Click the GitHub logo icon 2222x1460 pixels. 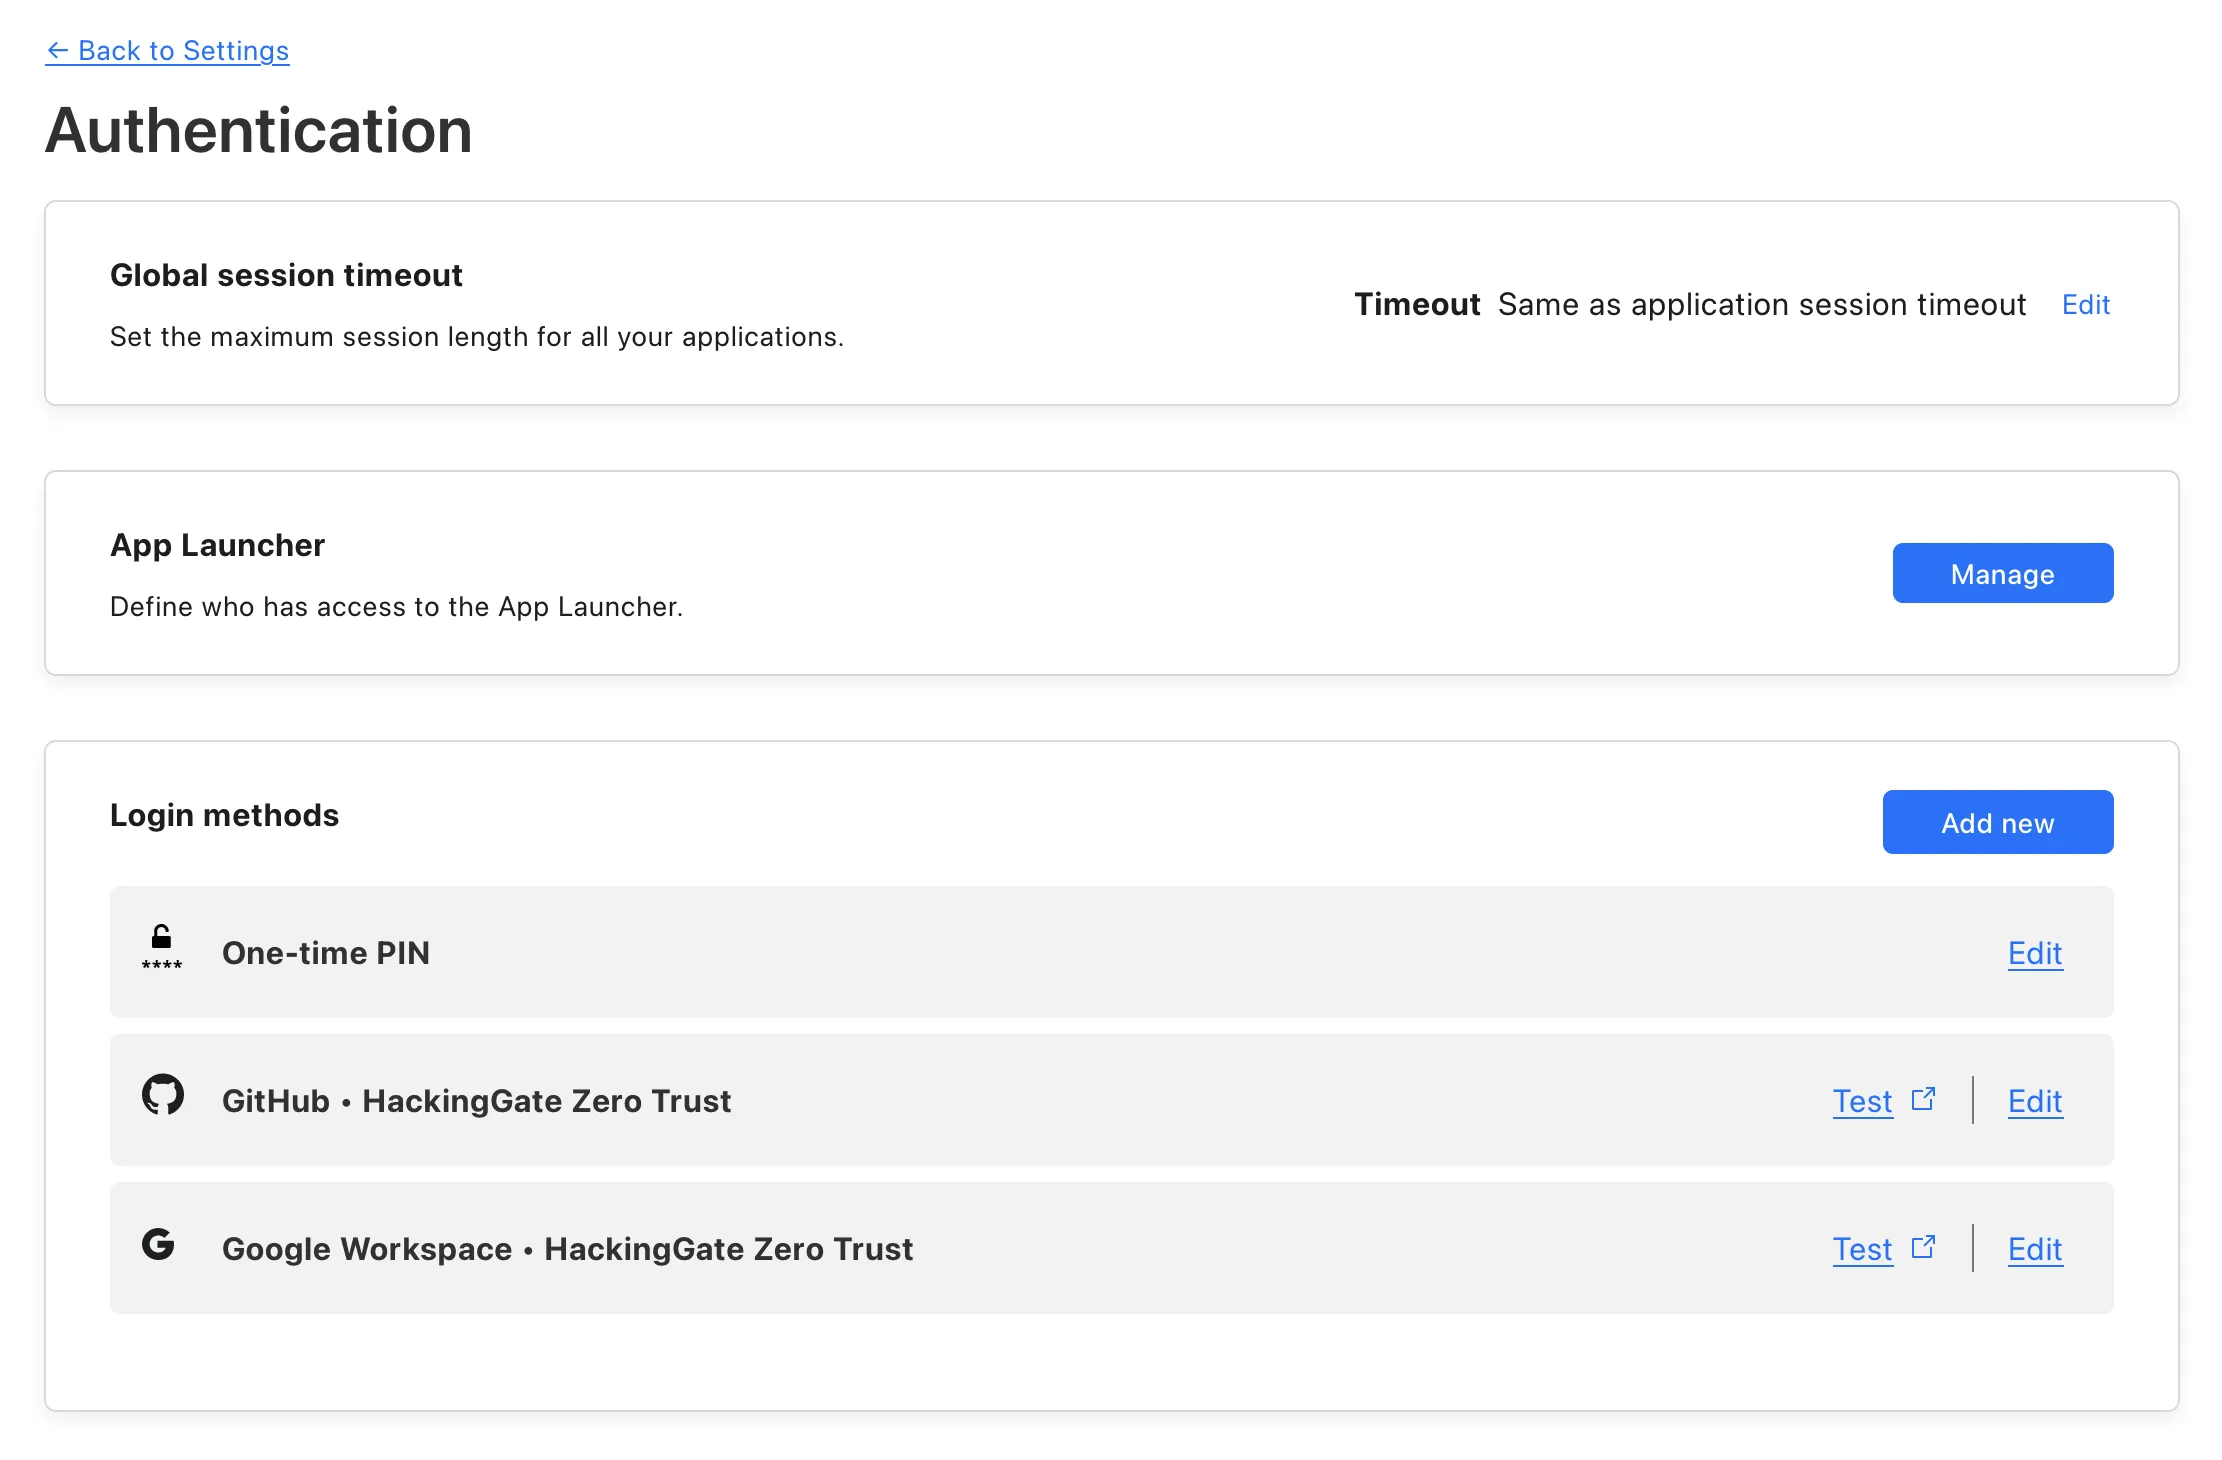point(163,1095)
